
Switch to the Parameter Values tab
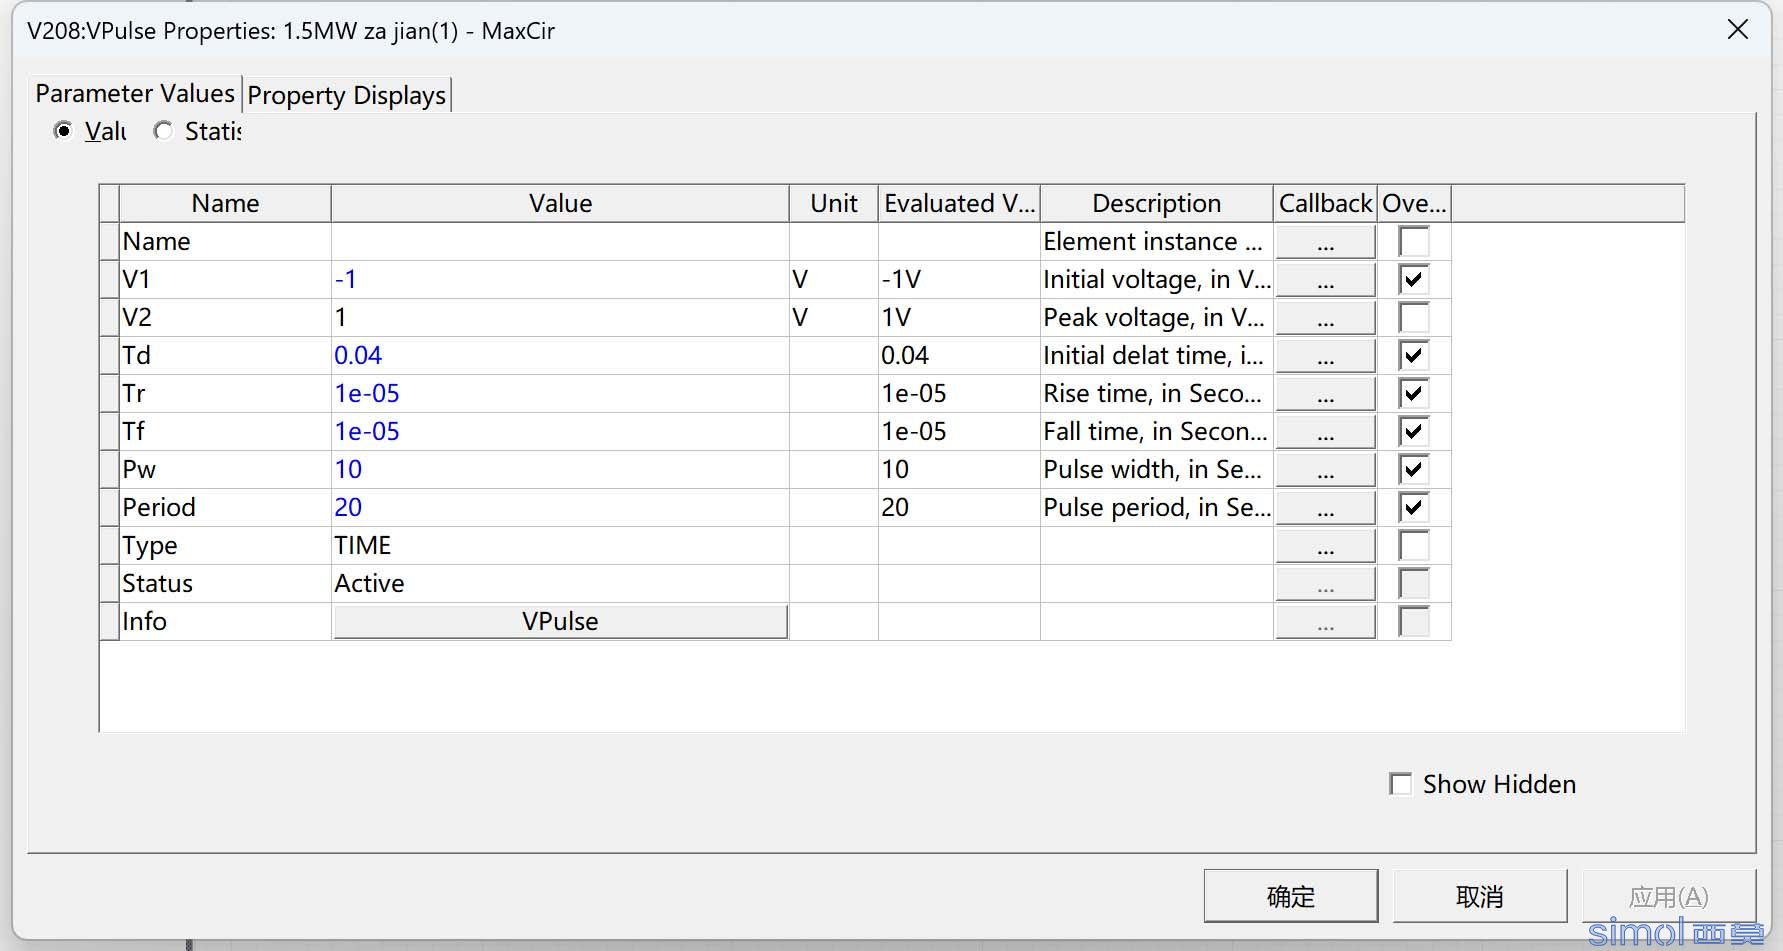coord(135,94)
